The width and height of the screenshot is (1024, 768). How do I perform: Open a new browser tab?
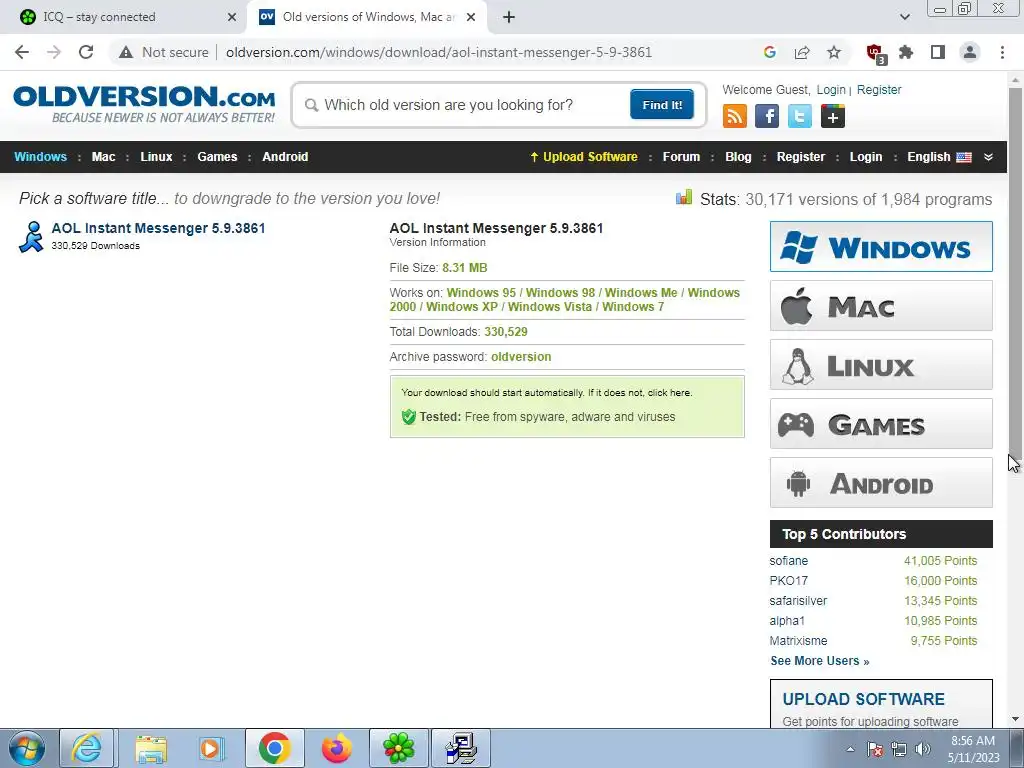coord(509,17)
